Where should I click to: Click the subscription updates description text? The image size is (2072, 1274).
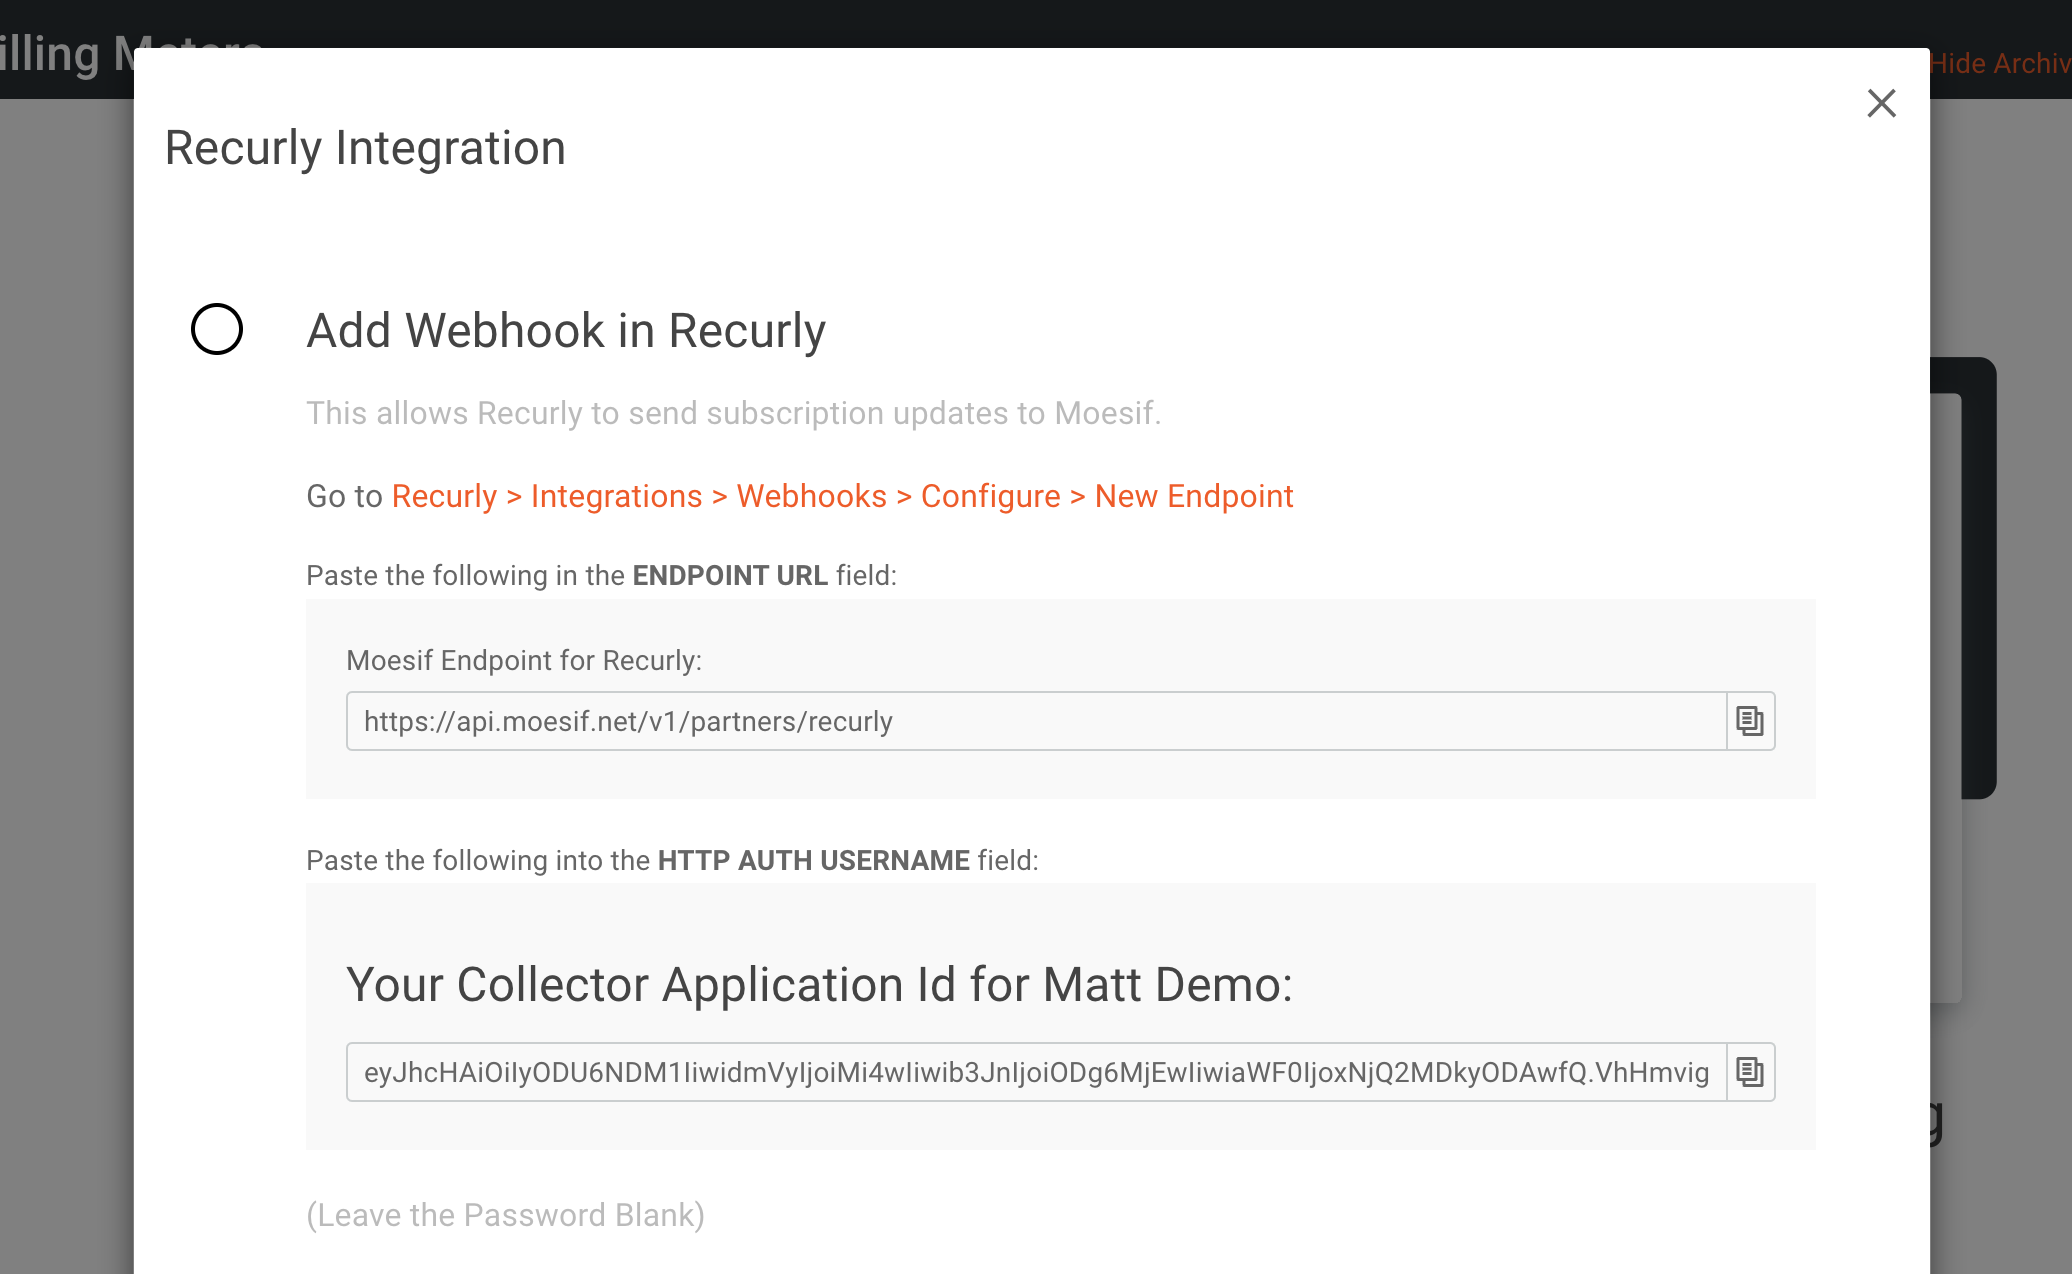coord(733,413)
